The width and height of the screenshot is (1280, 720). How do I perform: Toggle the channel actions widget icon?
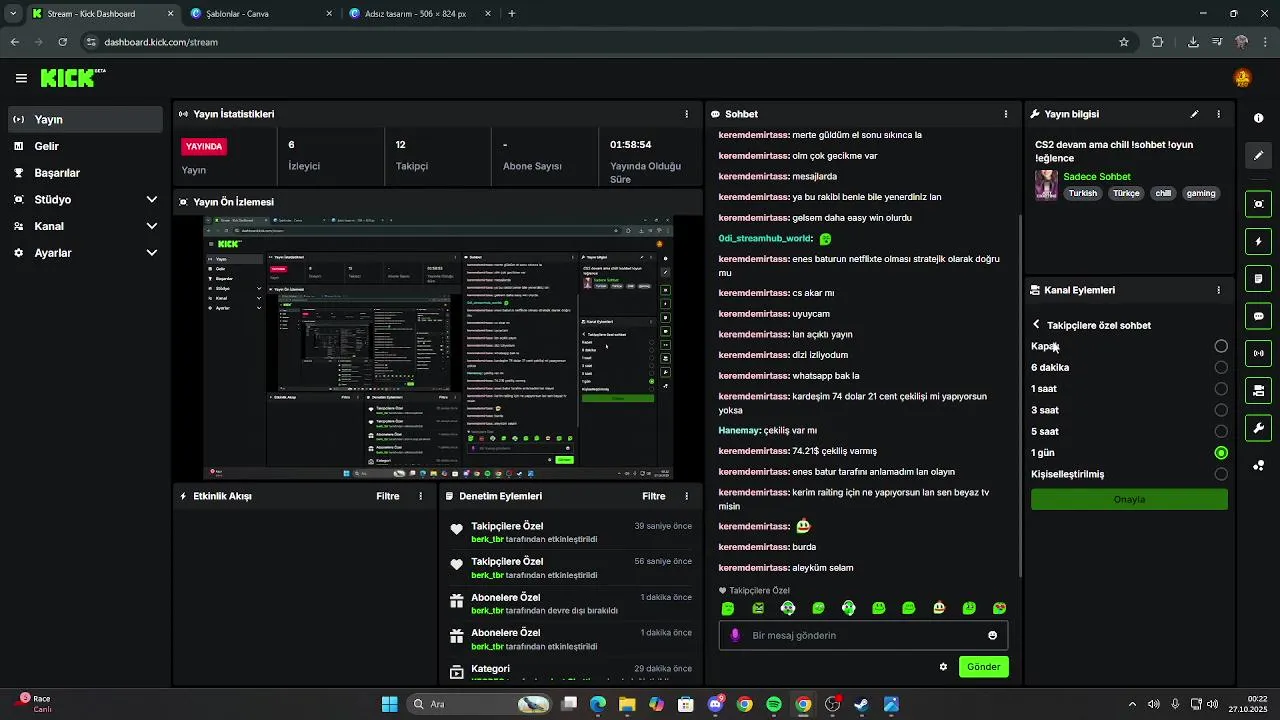pyautogui.click(x=1258, y=390)
